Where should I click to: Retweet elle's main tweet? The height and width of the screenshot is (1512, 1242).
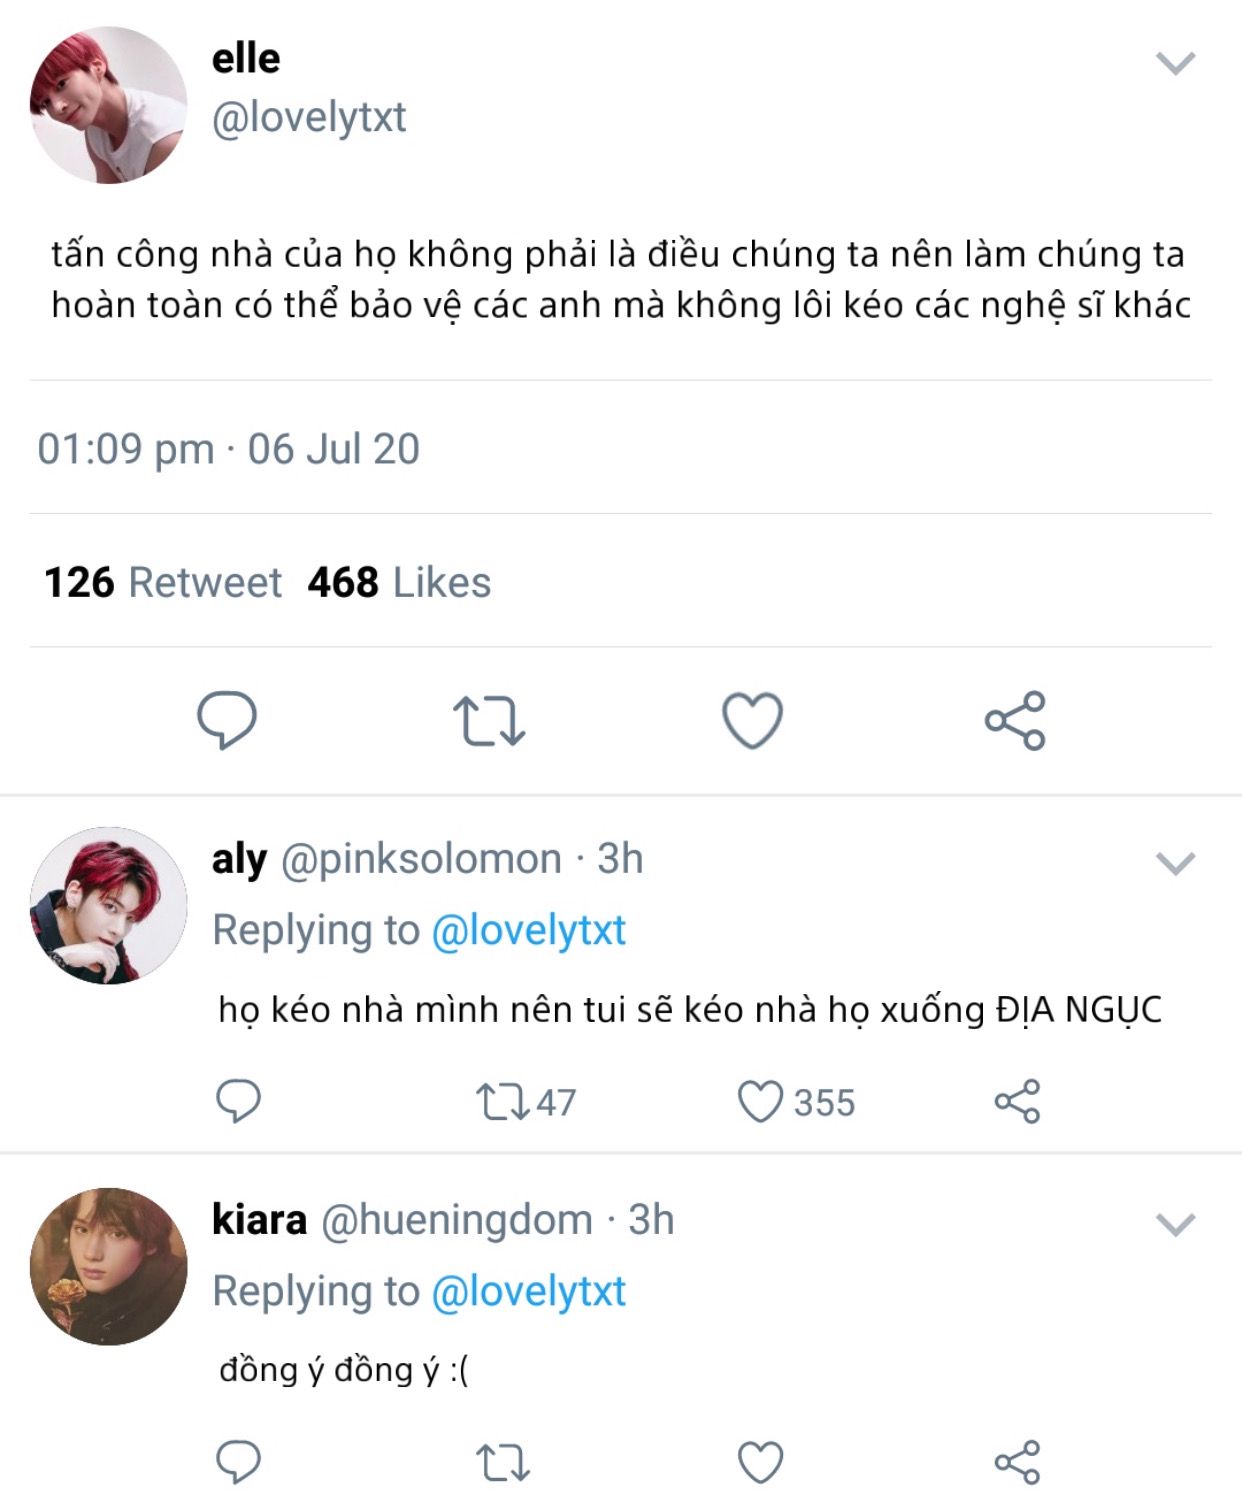pos(489,721)
